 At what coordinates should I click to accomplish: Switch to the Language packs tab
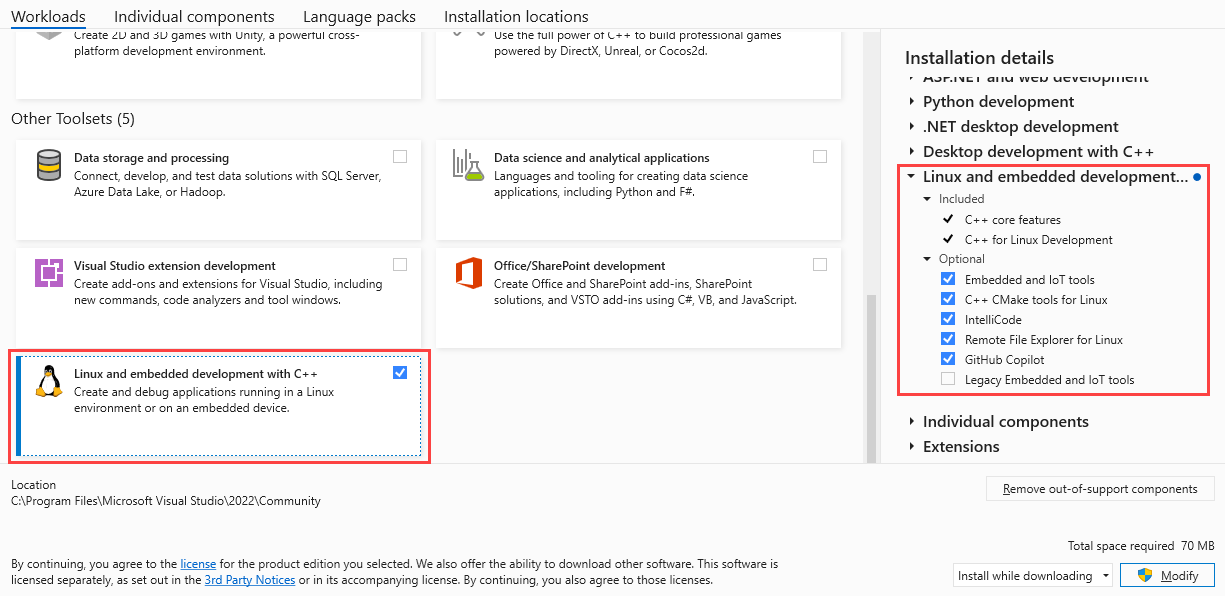click(x=359, y=16)
